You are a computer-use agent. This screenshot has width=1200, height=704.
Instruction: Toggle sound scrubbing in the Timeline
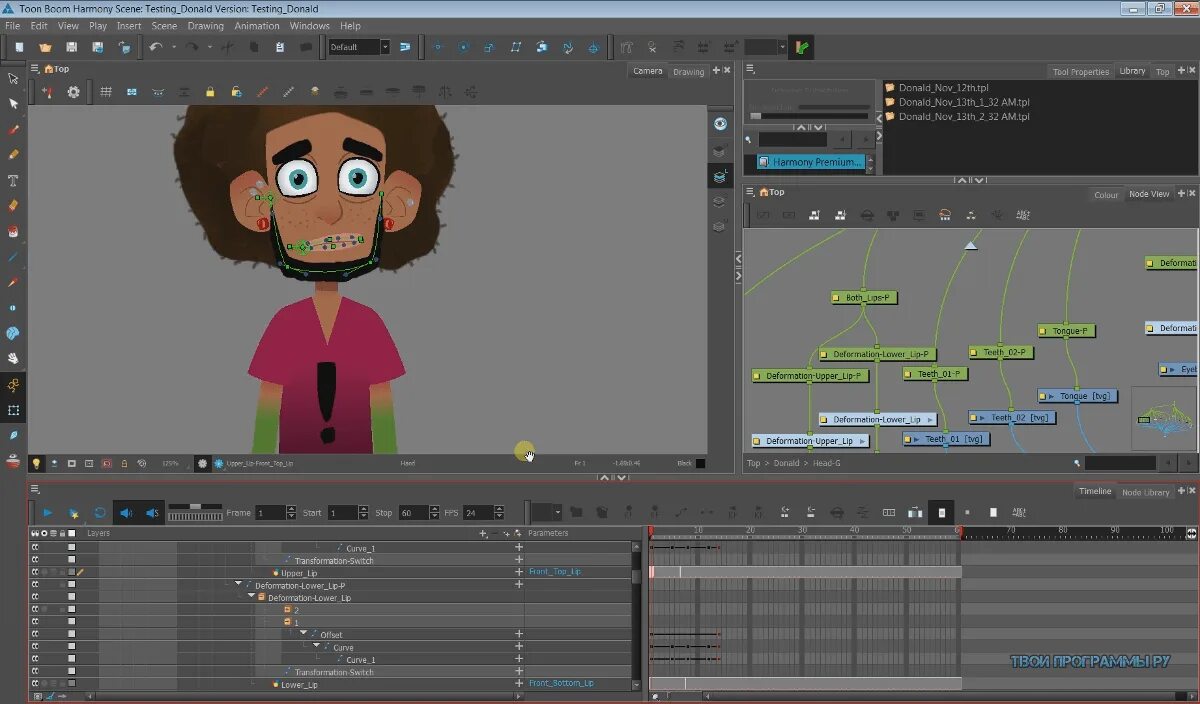pyautogui.click(x=151, y=512)
